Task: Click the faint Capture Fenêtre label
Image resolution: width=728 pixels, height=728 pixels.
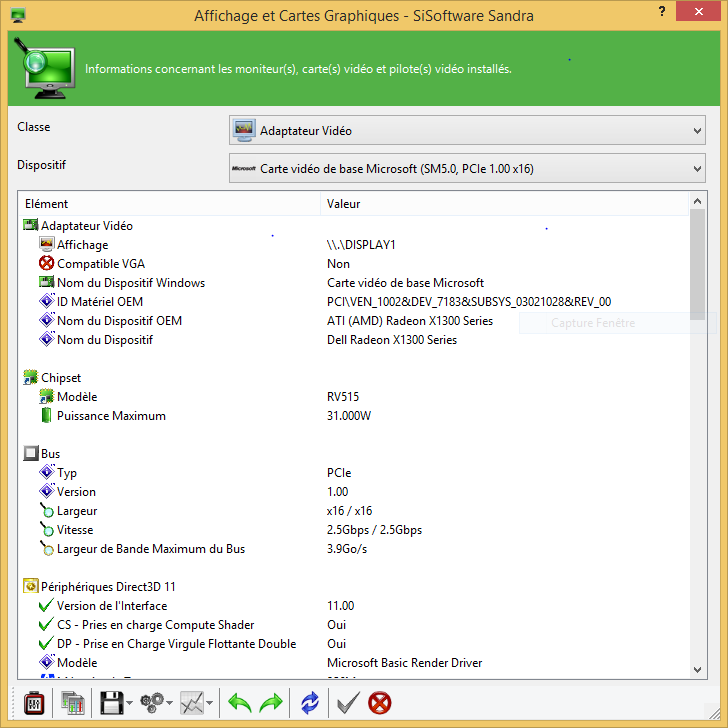Action: pos(593,323)
